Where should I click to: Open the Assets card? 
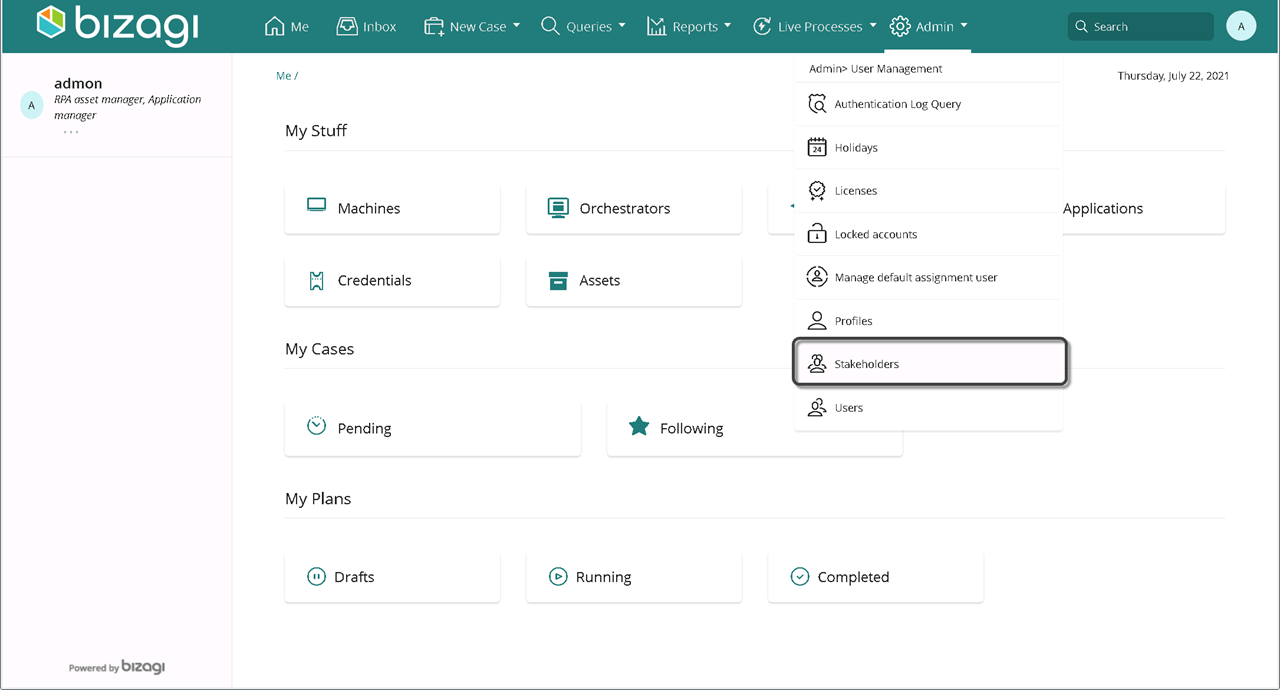coord(634,280)
